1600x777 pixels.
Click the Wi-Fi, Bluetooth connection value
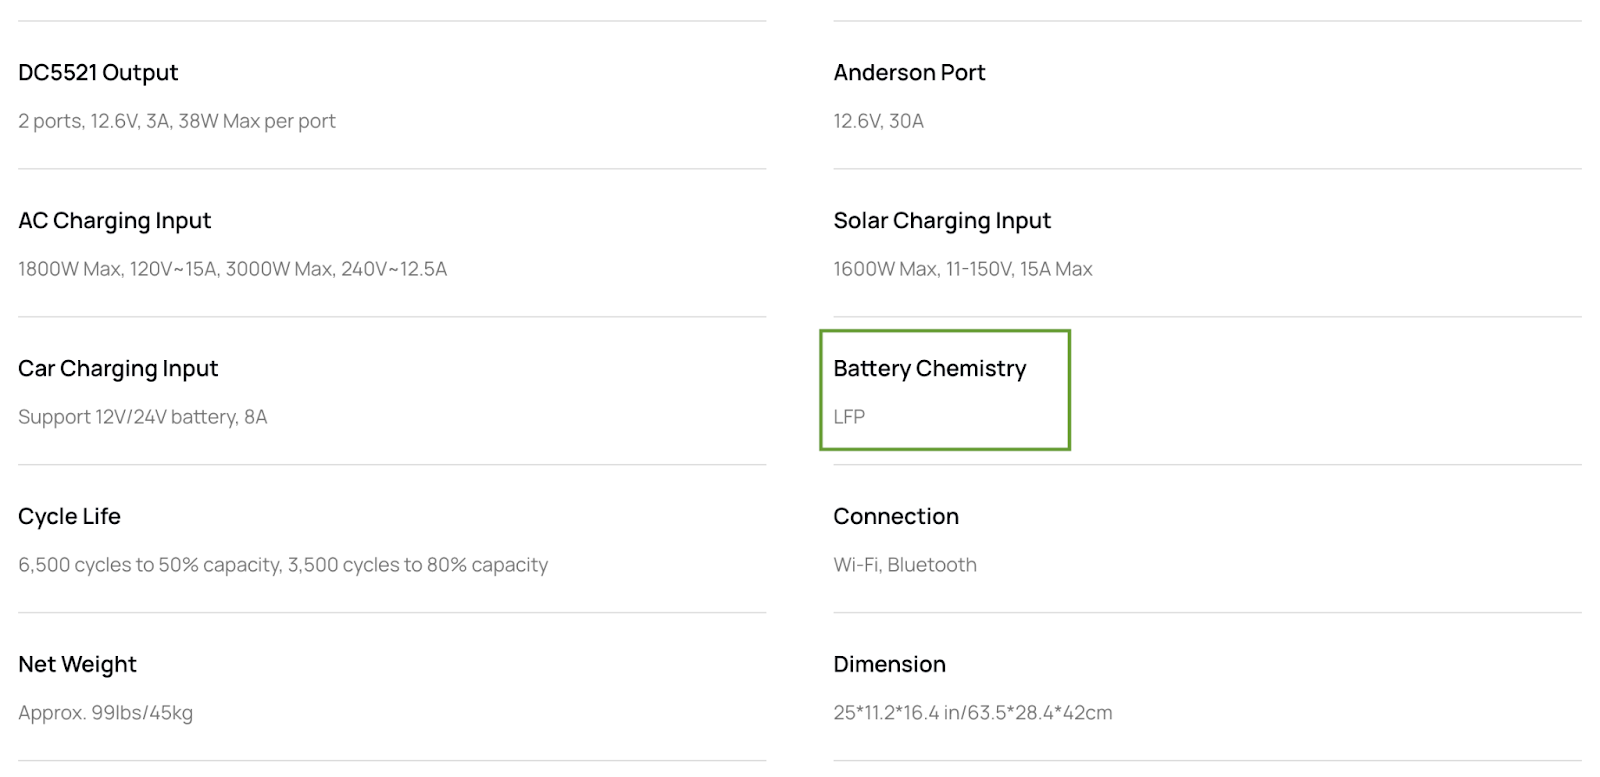(x=905, y=565)
